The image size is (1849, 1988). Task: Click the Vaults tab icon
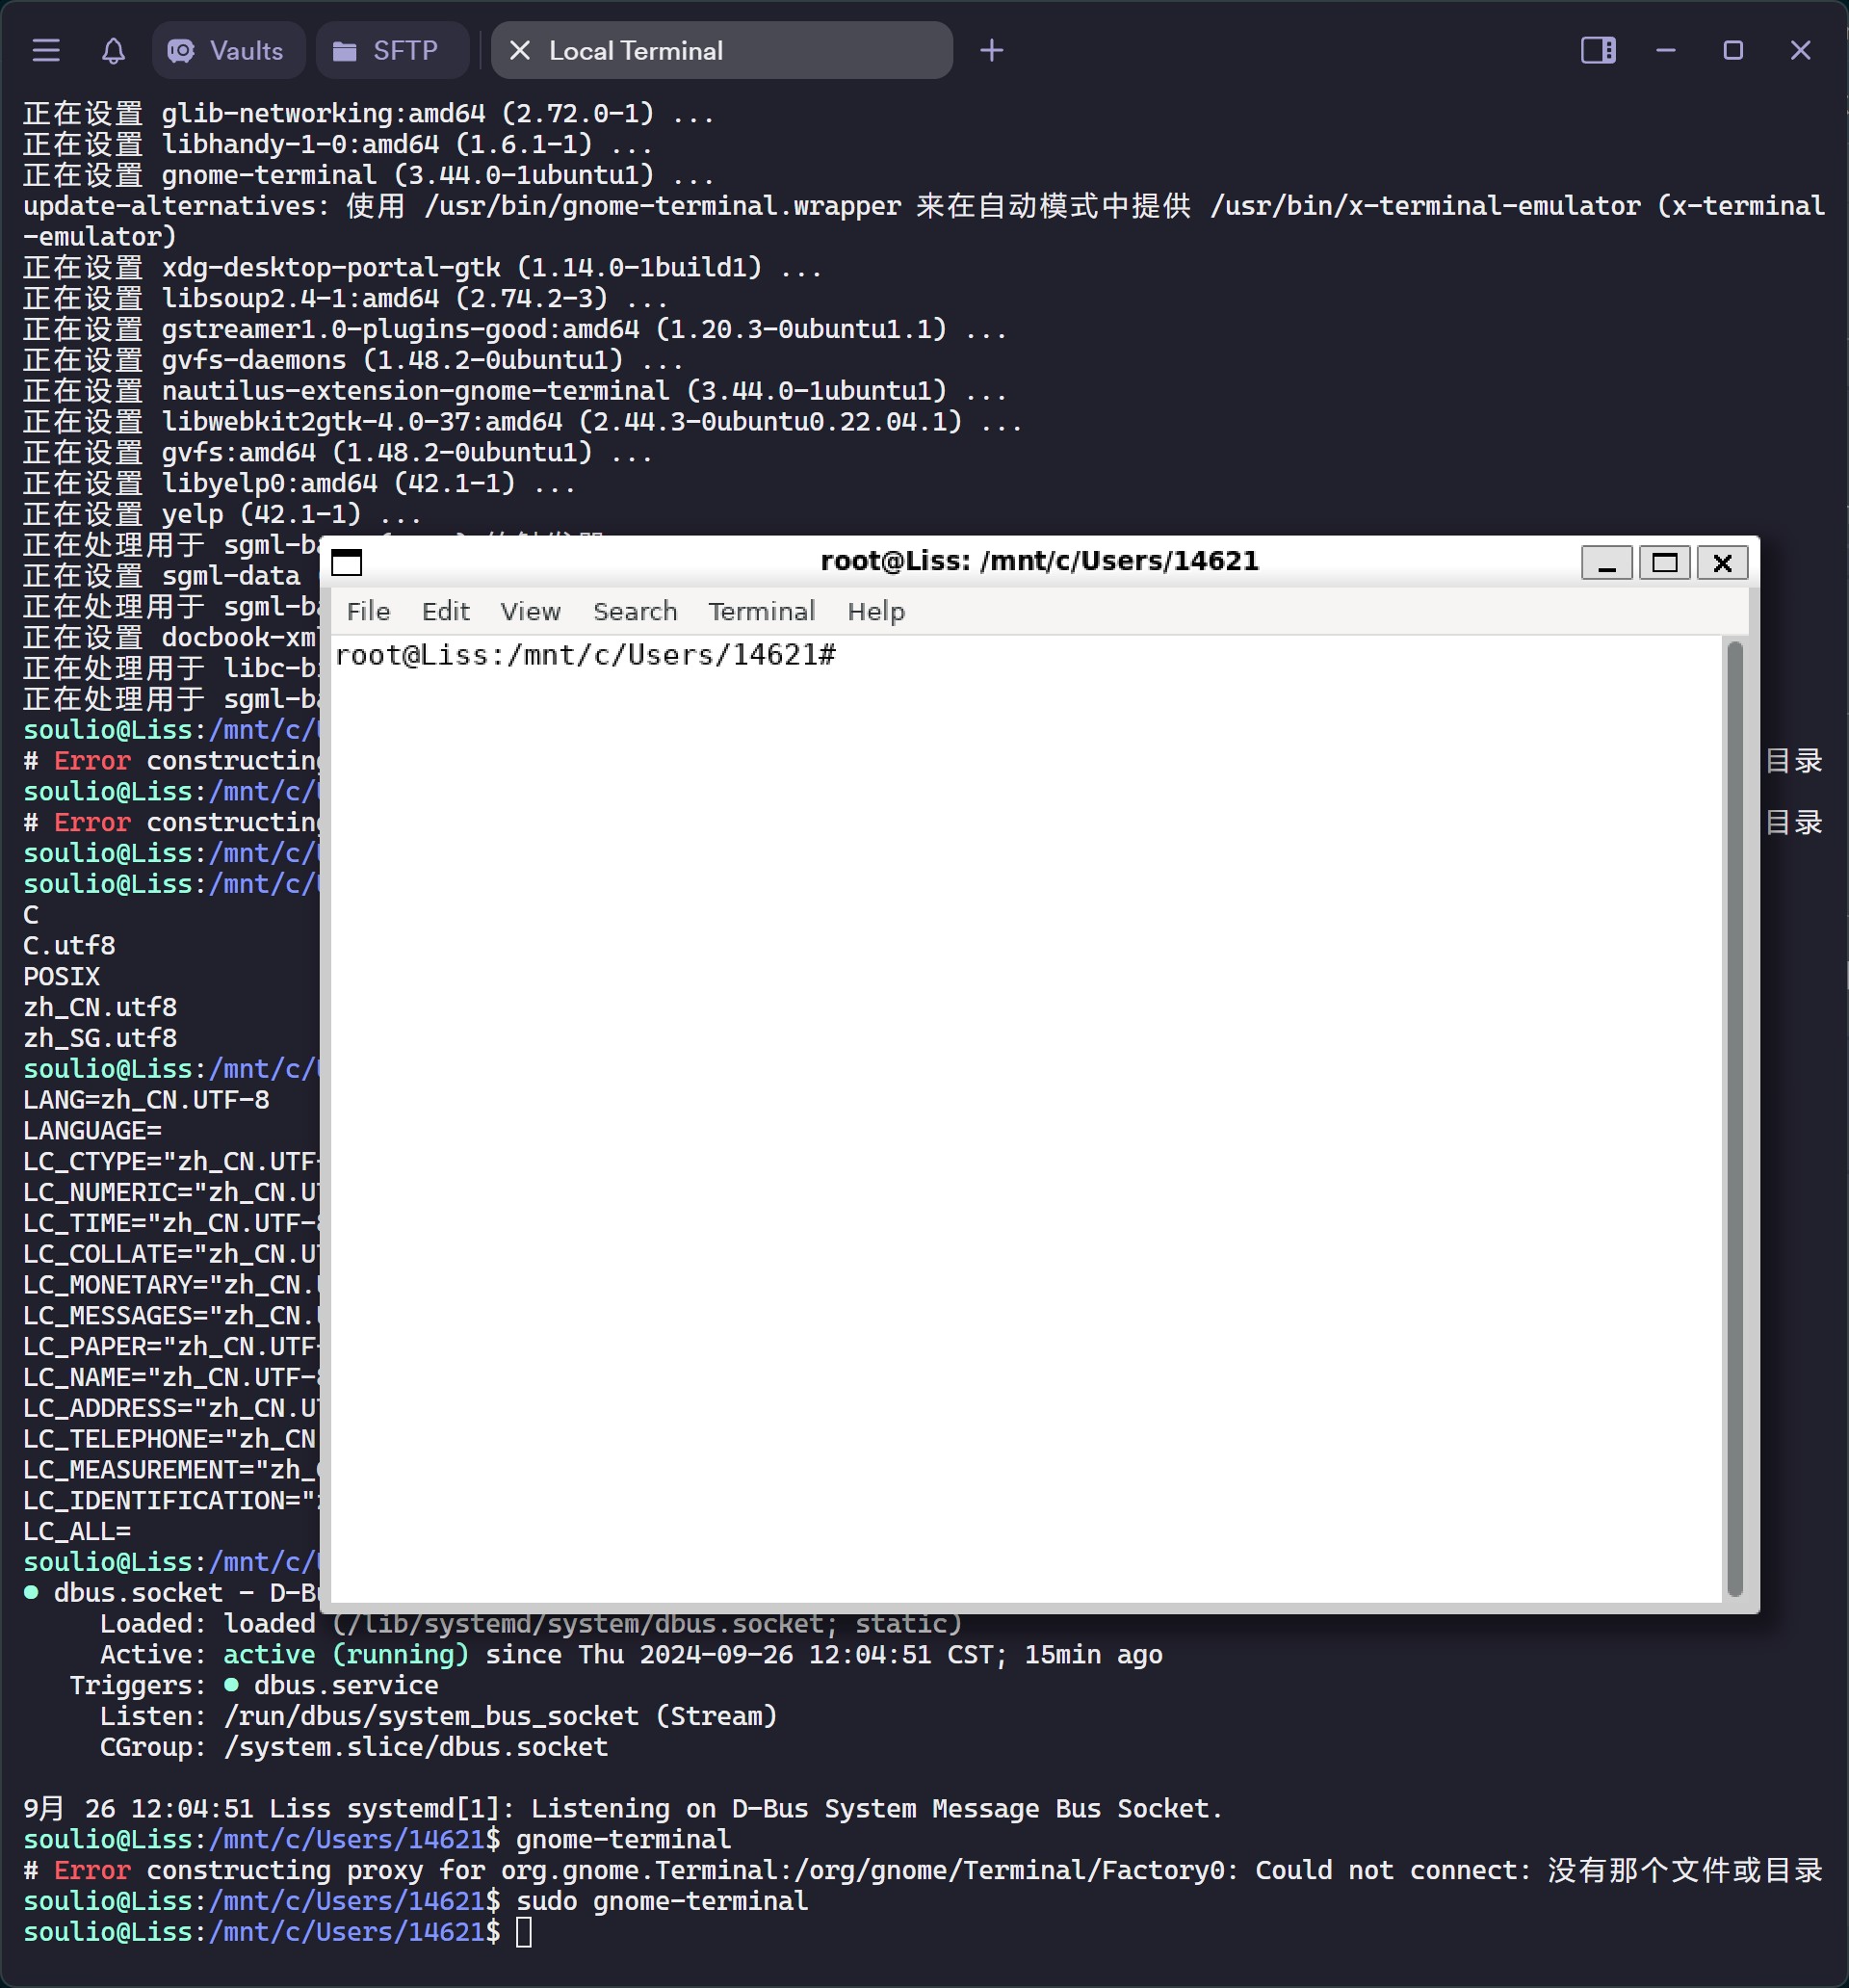(x=181, y=49)
